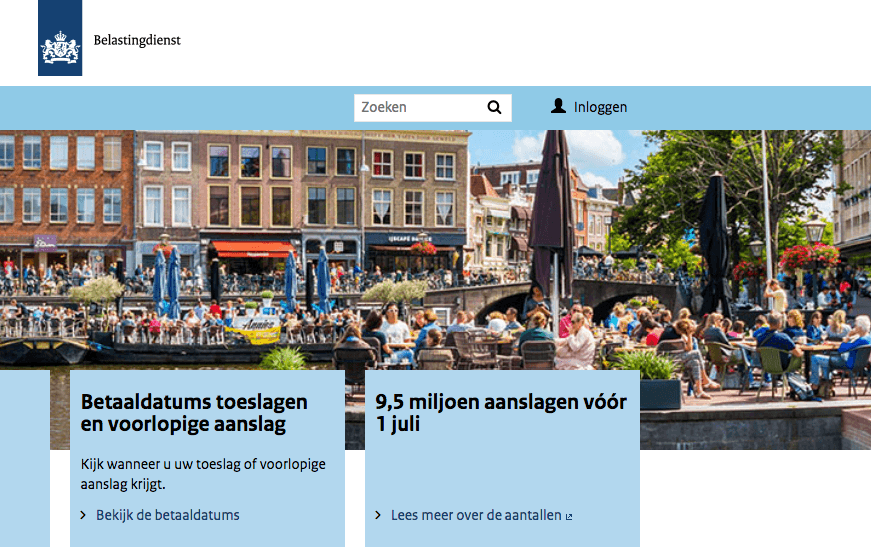The height and width of the screenshot is (559, 871).
Task: Open the Bekijk de betaaldatums link
Action: tap(168, 515)
